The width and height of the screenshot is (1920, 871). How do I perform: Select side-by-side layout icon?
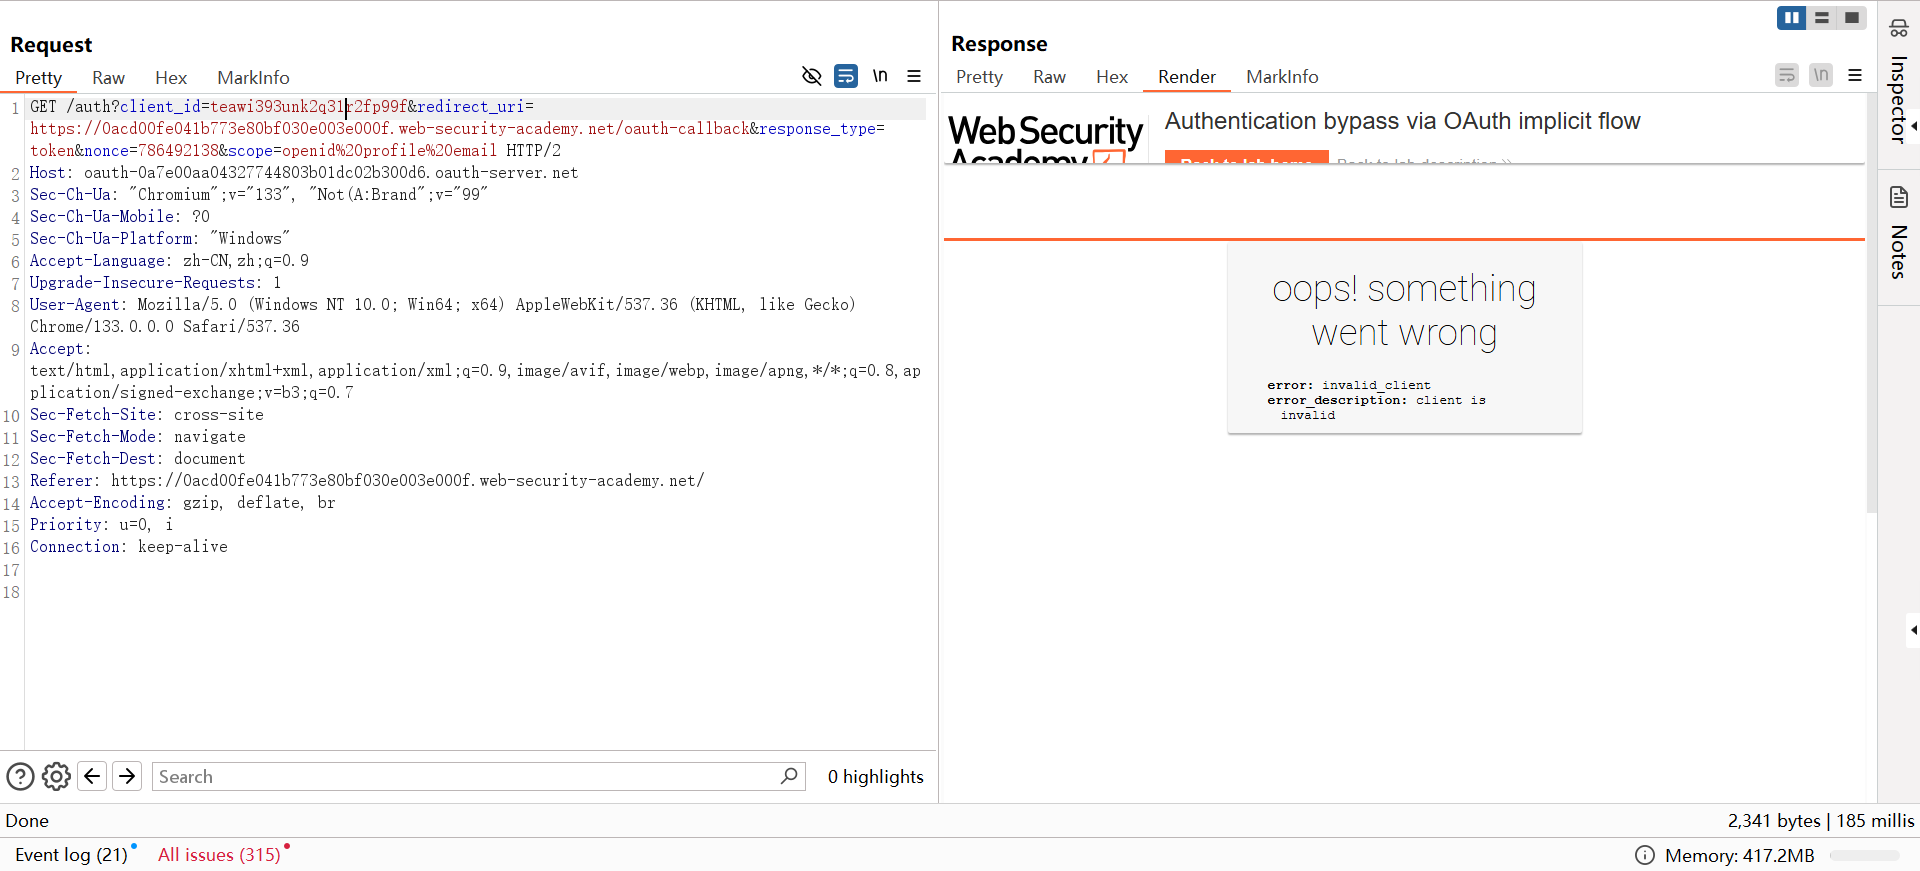tap(1791, 18)
